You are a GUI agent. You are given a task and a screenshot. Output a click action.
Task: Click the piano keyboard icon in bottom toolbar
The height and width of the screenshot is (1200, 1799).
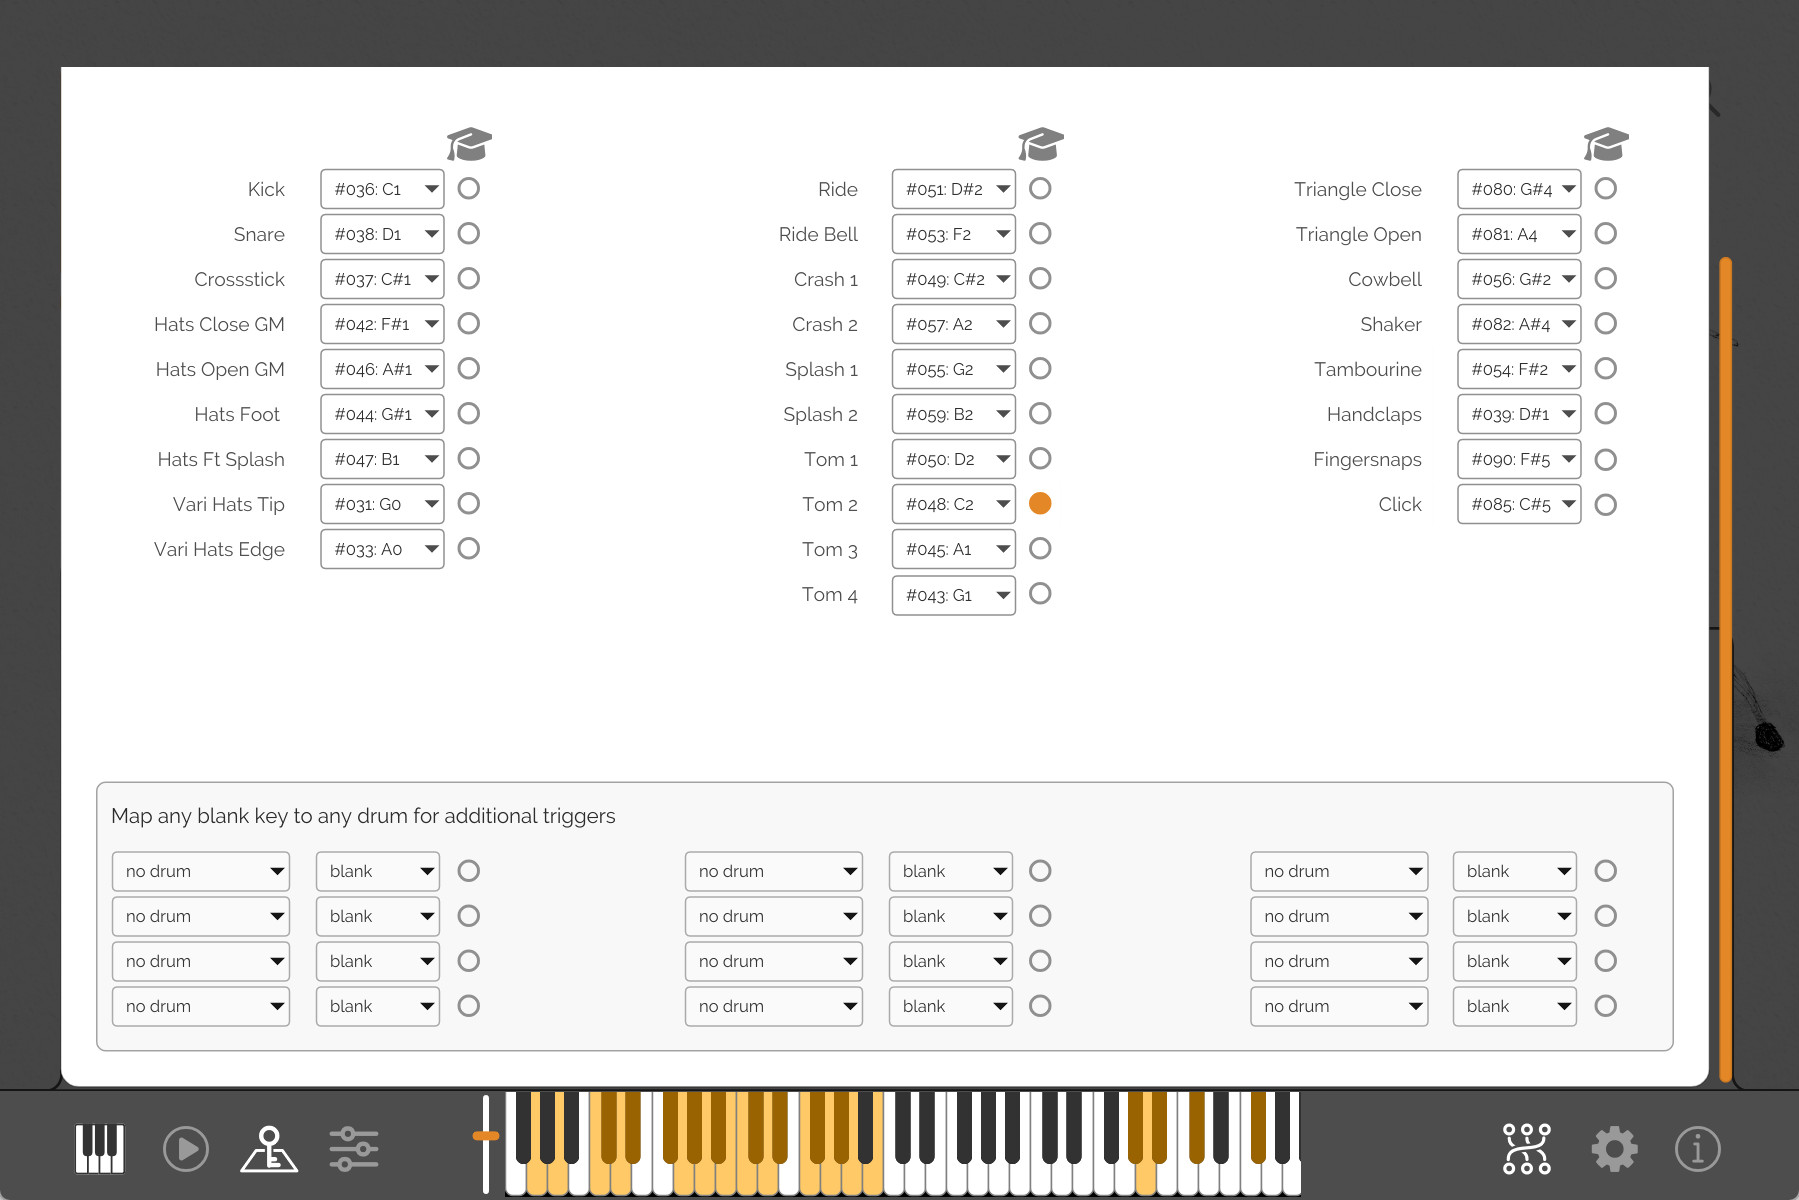100,1148
